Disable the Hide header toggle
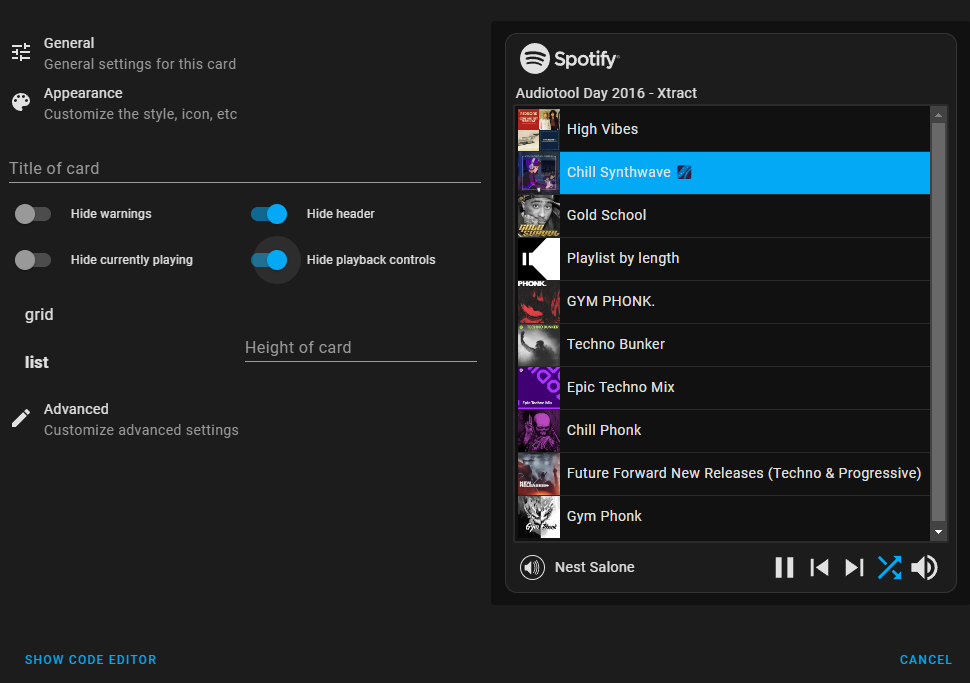Viewport: 970px width, 683px height. (268, 213)
